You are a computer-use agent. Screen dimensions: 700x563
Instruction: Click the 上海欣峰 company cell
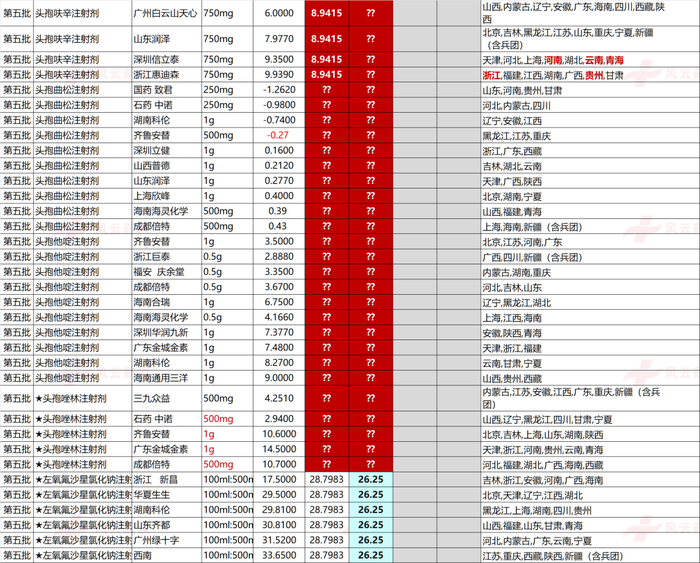167,196
